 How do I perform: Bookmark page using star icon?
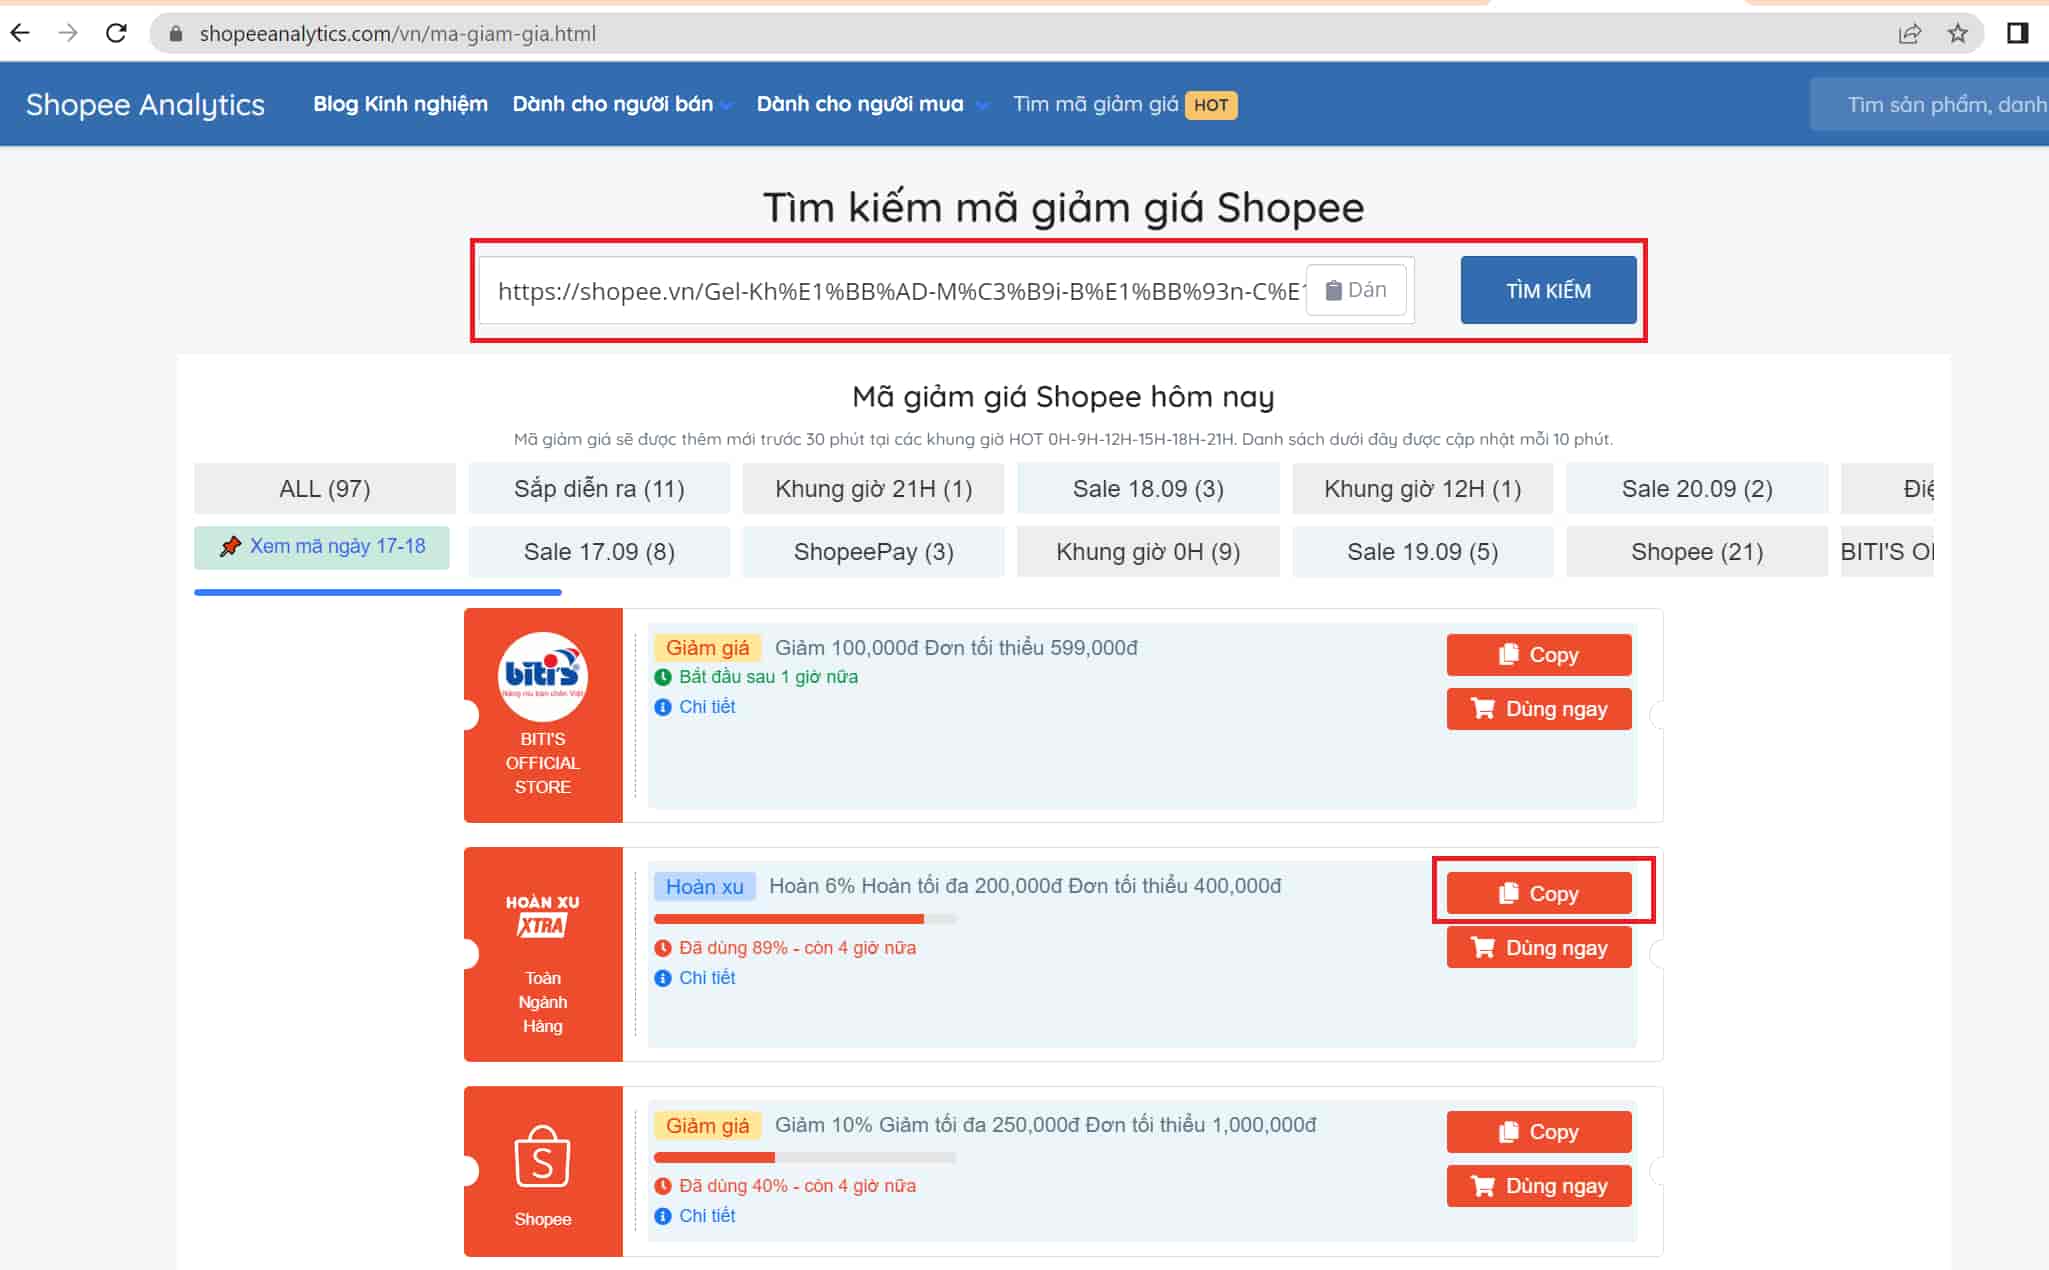(1957, 33)
